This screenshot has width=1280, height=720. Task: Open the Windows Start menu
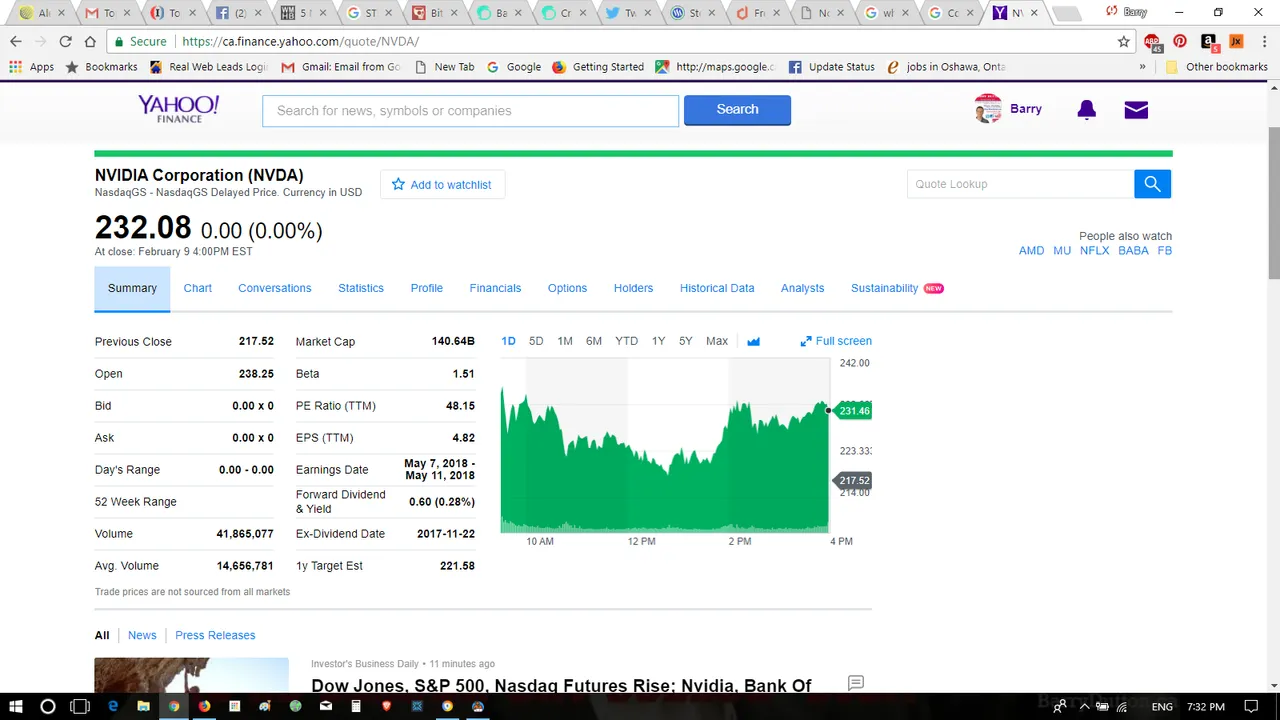click(x=16, y=706)
